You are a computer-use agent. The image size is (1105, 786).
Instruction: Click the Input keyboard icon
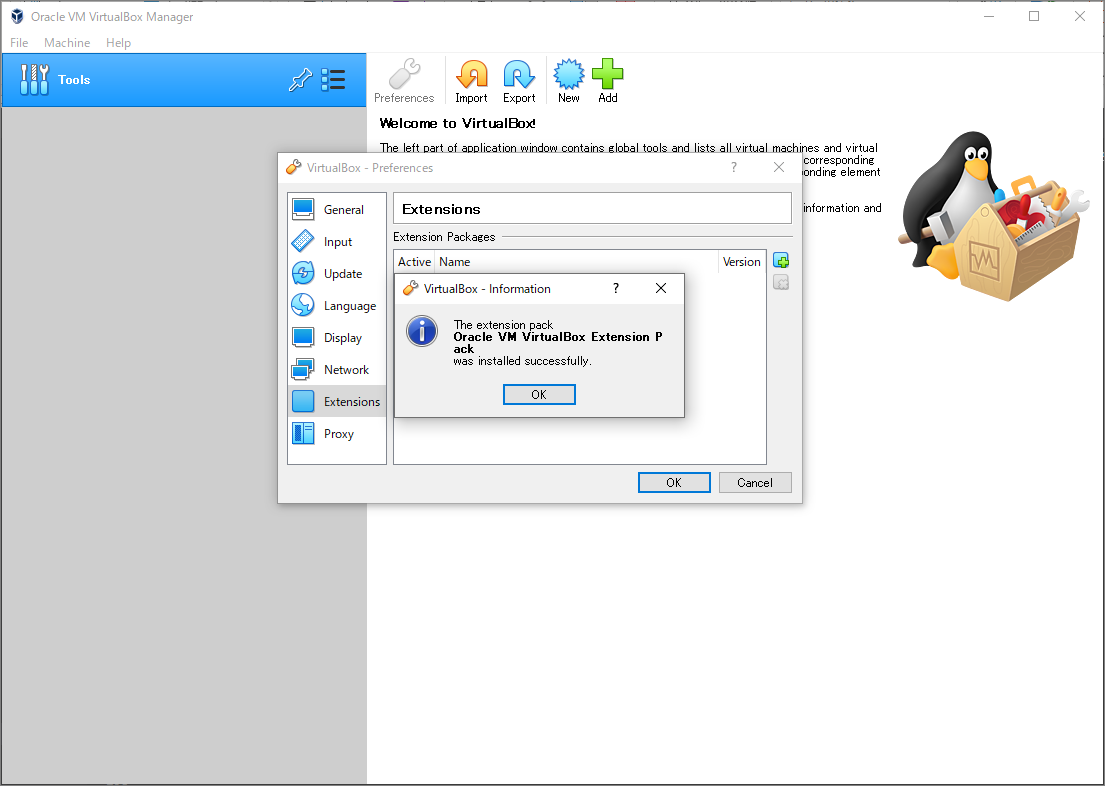(303, 241)
